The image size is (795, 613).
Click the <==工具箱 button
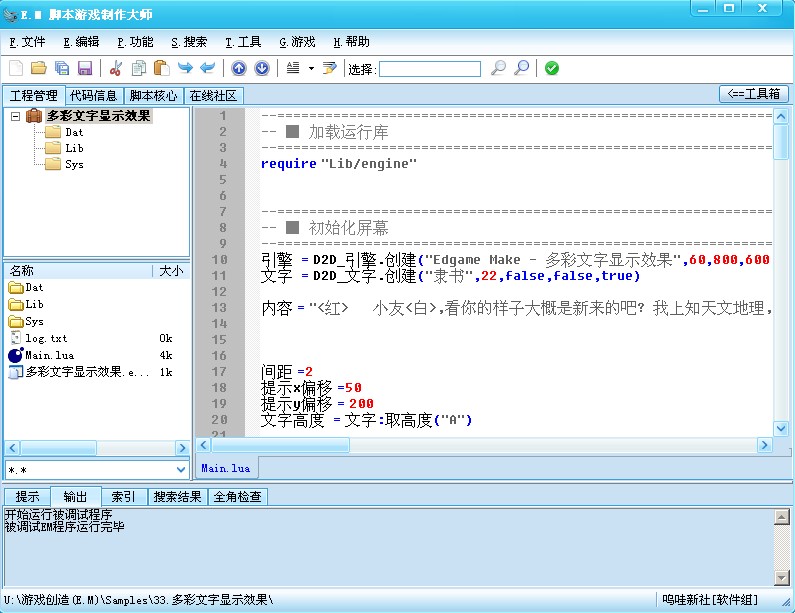(754, 94)
